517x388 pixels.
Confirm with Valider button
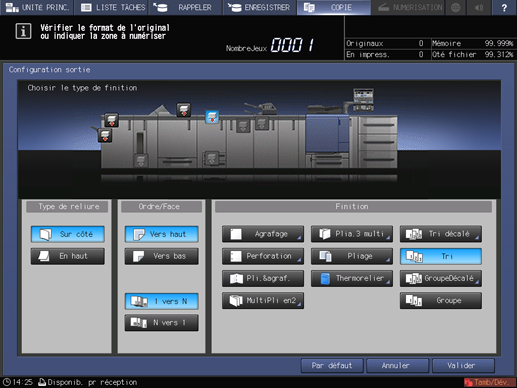(463, 366)
